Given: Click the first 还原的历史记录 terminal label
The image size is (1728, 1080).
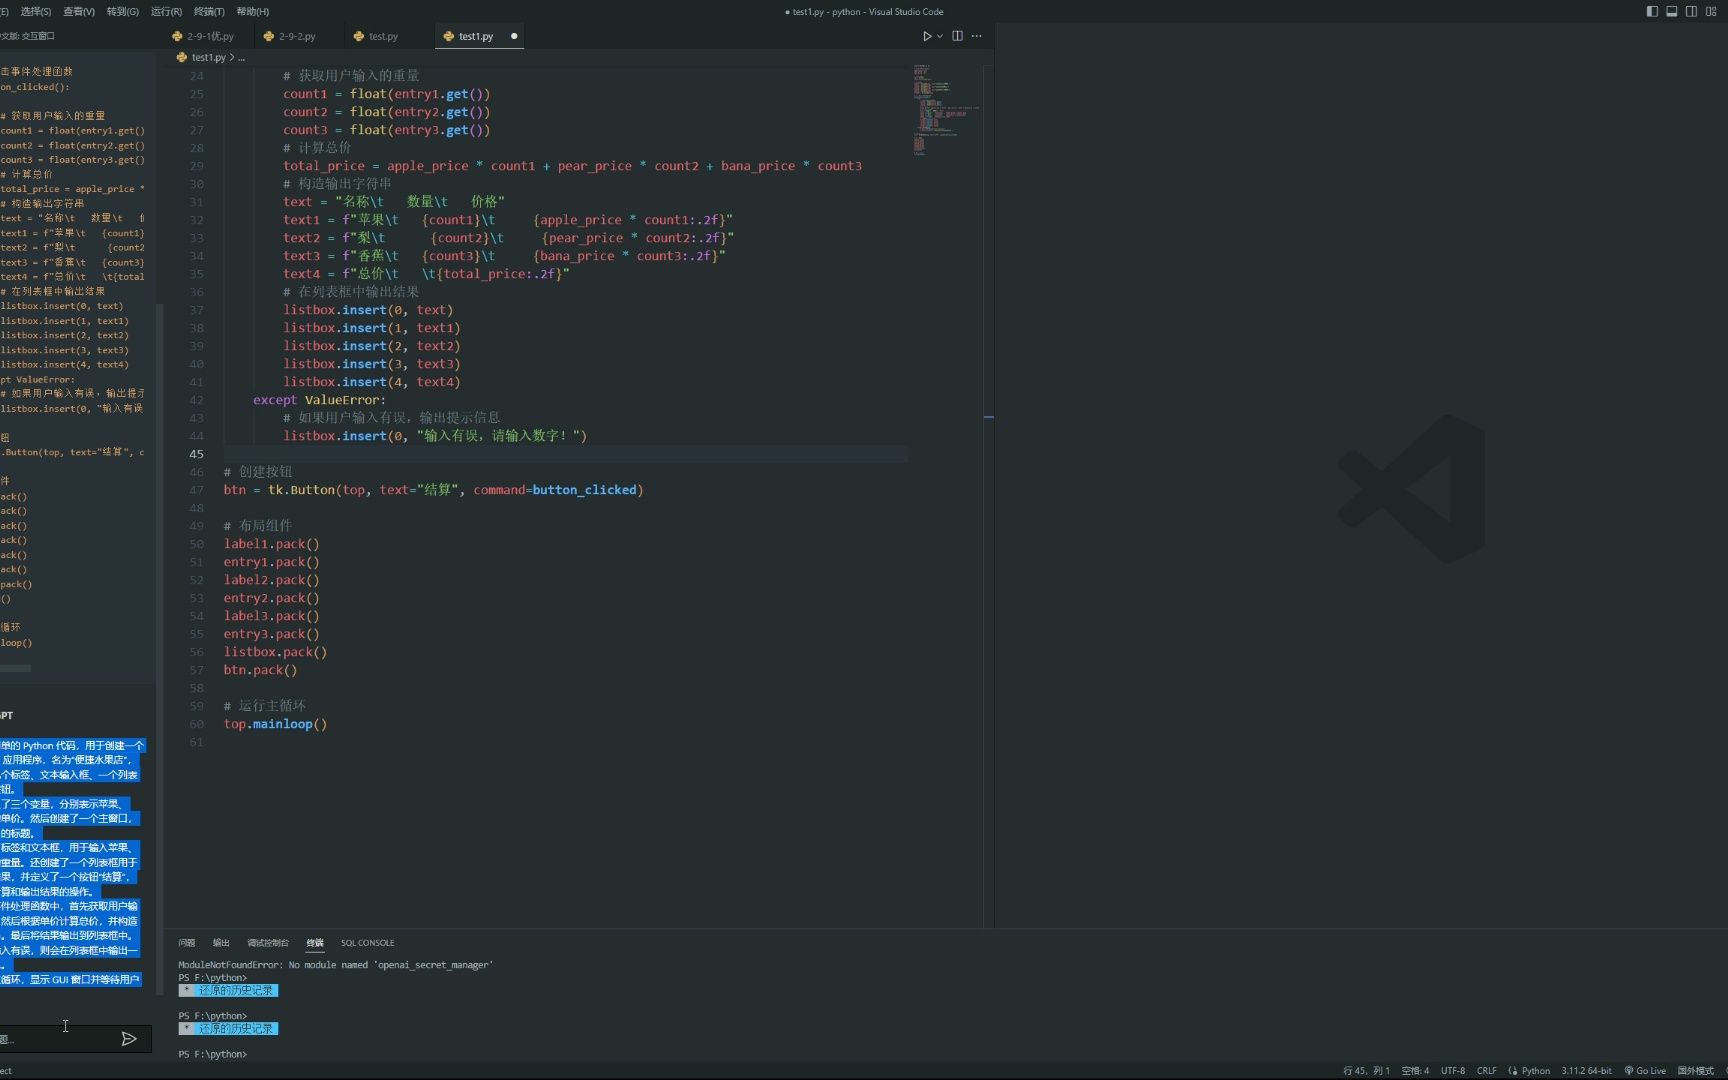Looking at the screenshot, I should point(228,991).
